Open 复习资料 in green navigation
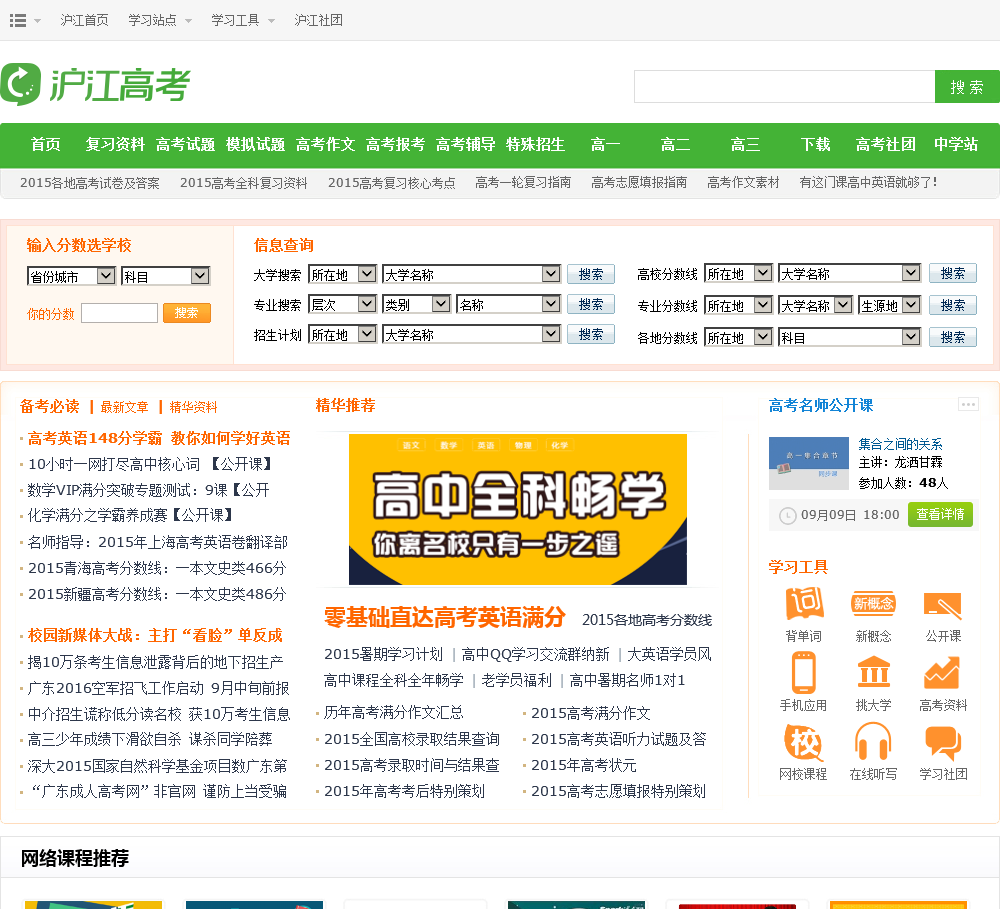 click(x=115, y=145)
